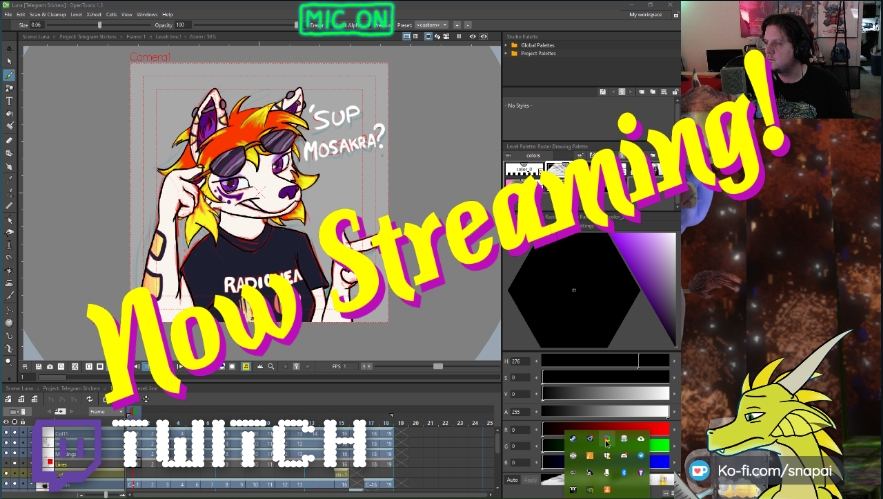This screenshot has width=883, height=499.
Task: Select the Skeleton tool
Action: (x=9, y=310)
